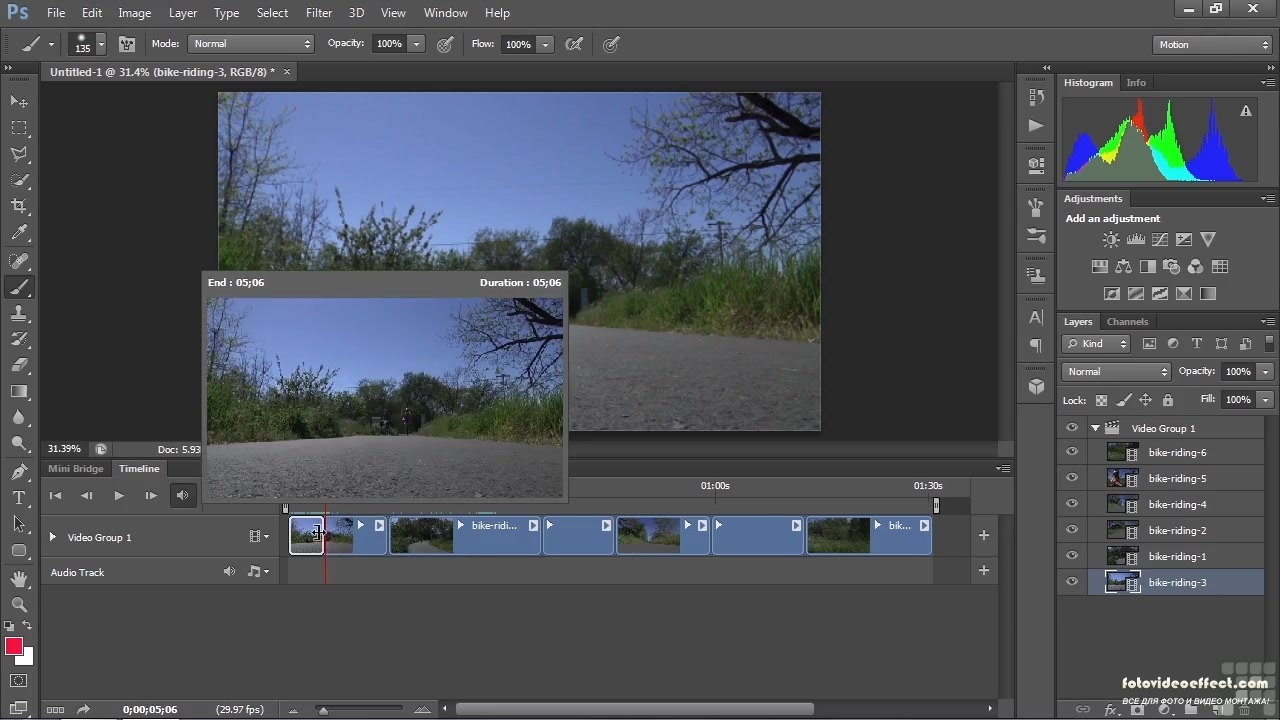Add media to Video Group 1 track
This screenshot has height=720, width=1280.
(x=984, y=535)
